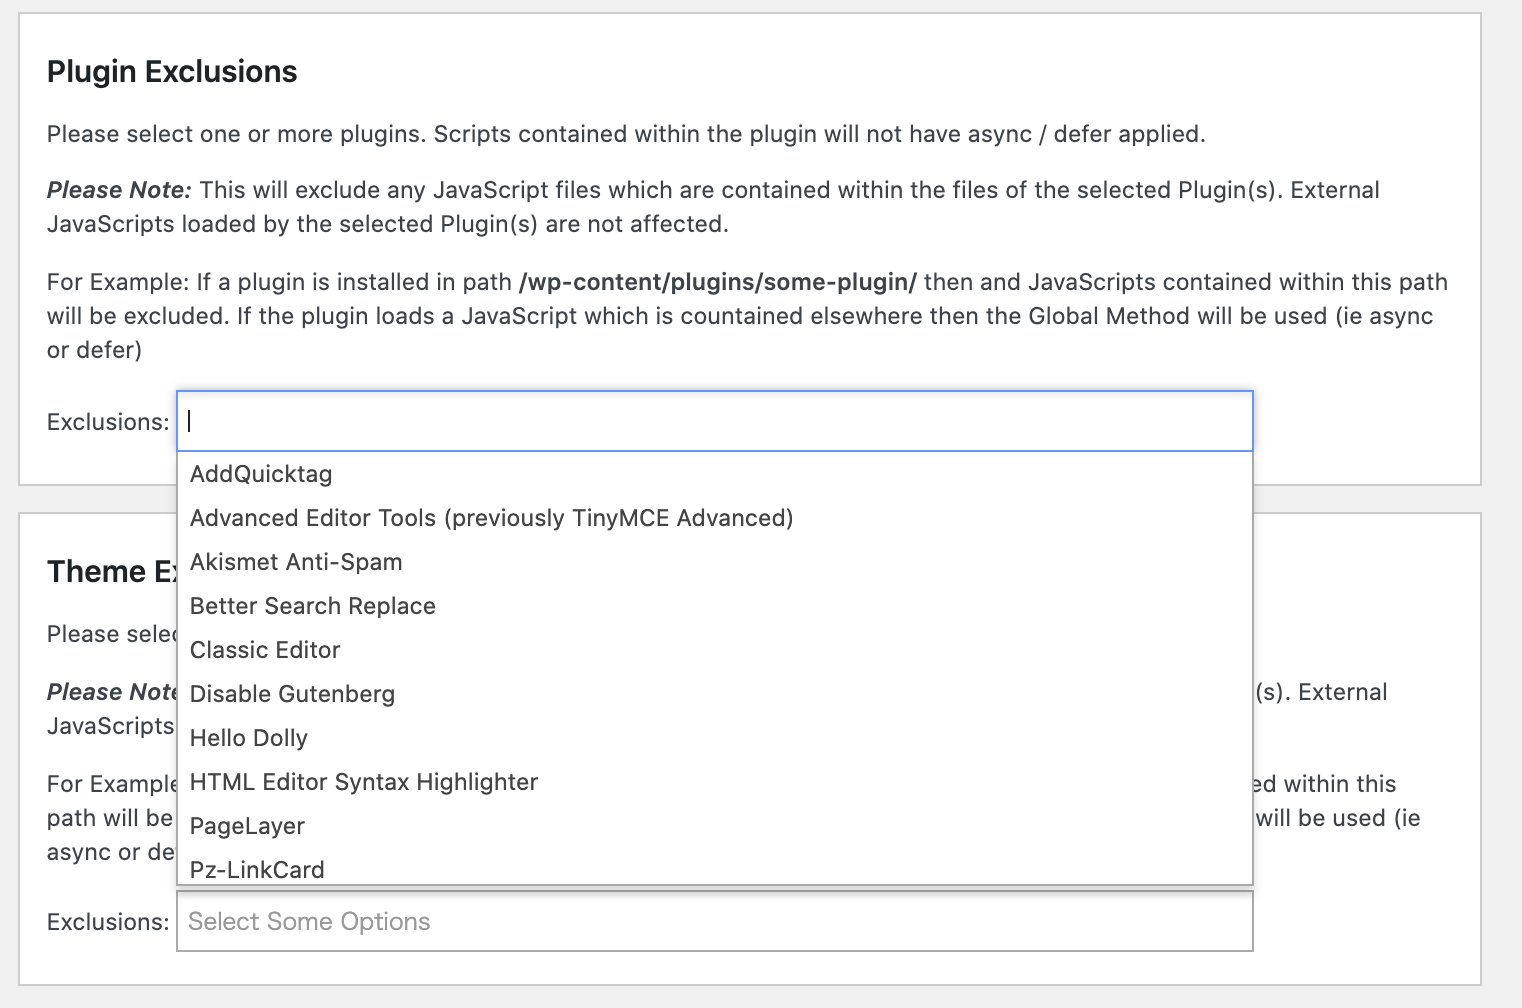Click the Plugin Exclusions search input

[714, 421]
